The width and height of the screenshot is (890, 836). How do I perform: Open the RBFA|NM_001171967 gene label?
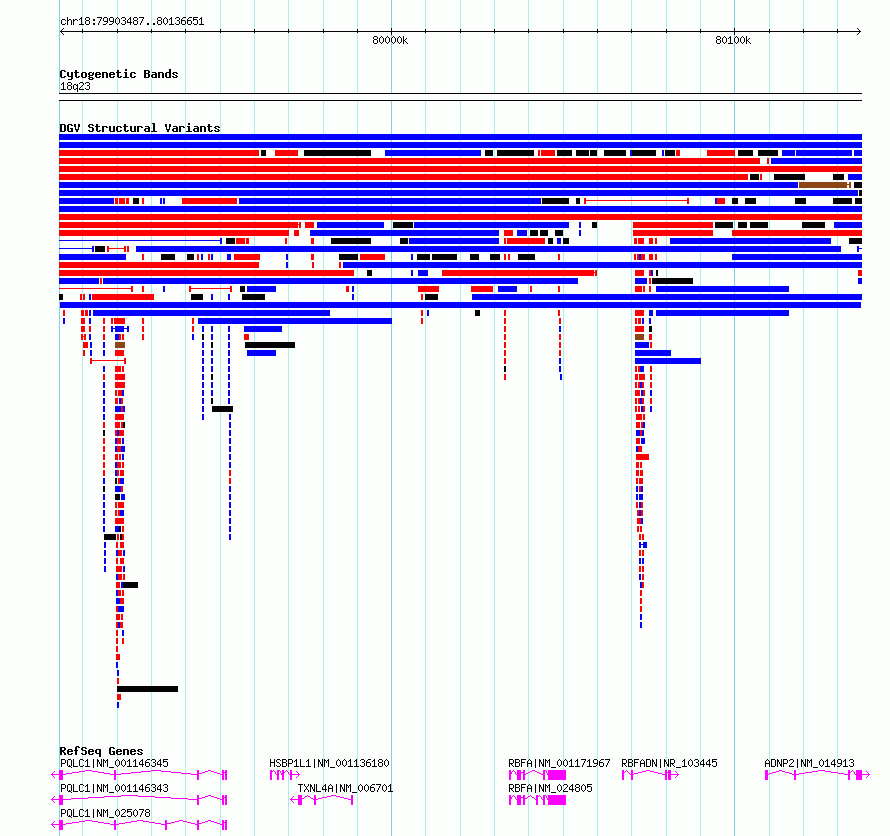559,763
